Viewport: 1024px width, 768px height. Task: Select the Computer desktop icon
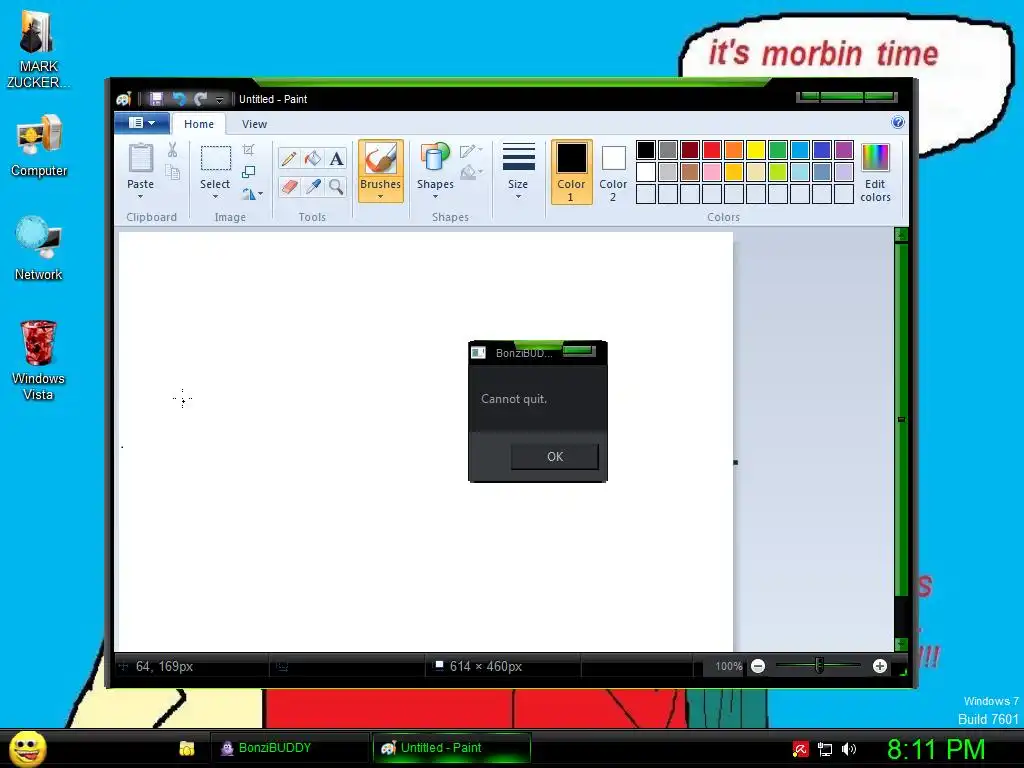39,145
